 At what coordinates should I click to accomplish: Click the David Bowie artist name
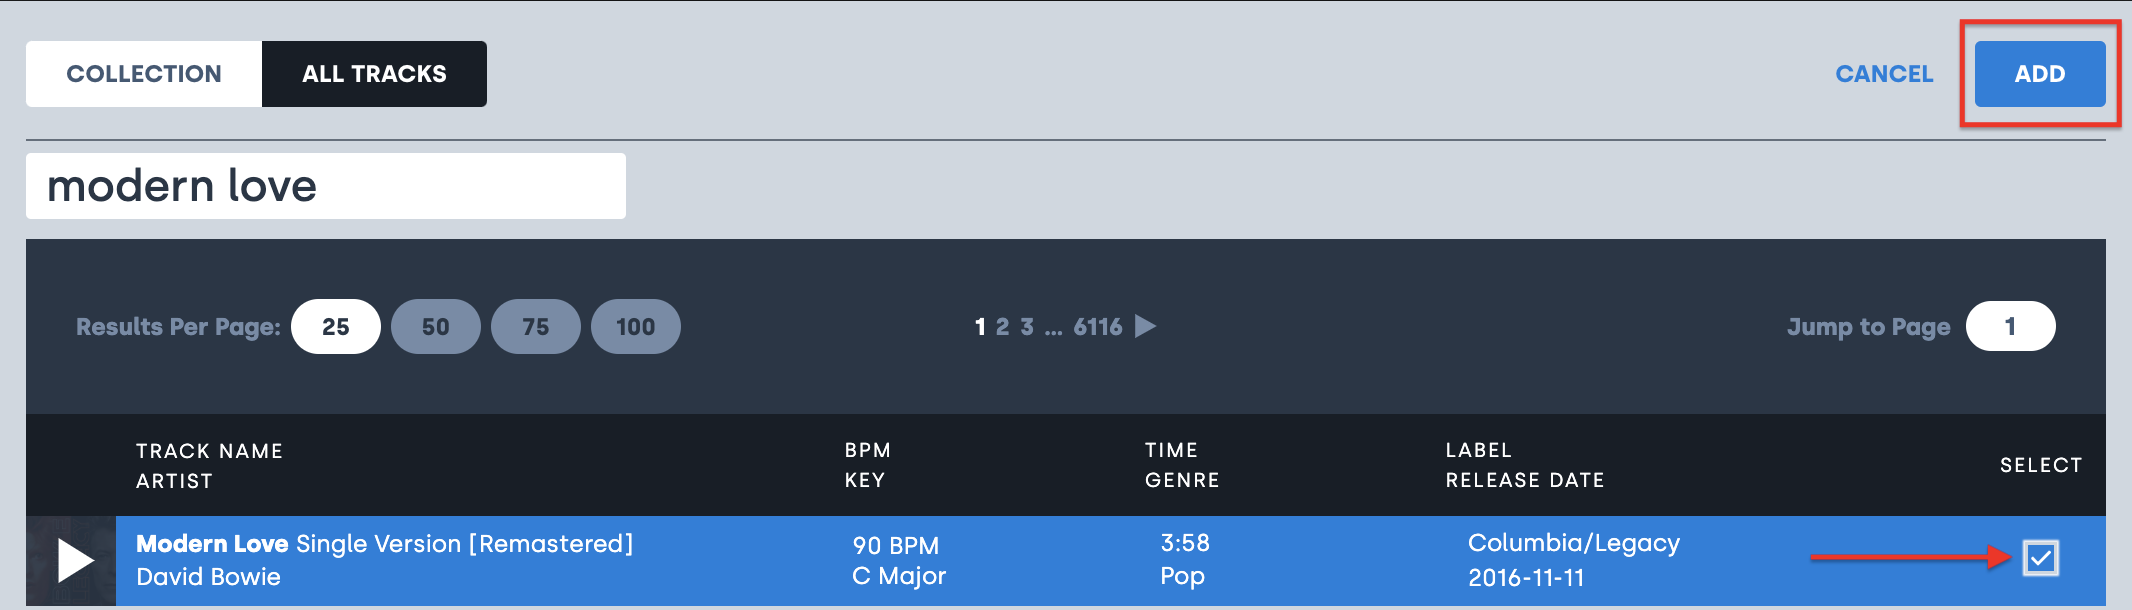pyautogui.click(x=208, y=577)
